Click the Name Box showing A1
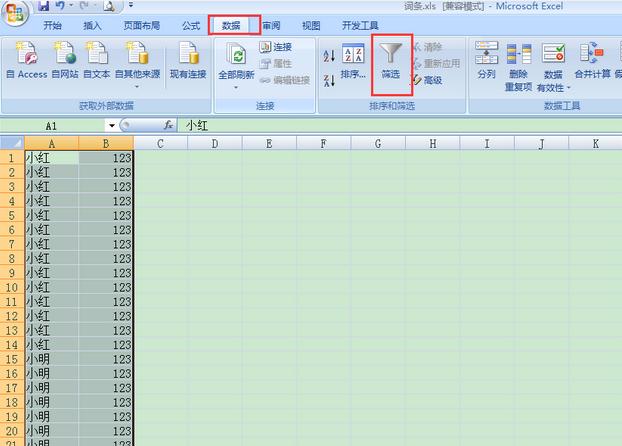Image resolution: width=622 pixels, height=446 pixels. pos(52,126)
